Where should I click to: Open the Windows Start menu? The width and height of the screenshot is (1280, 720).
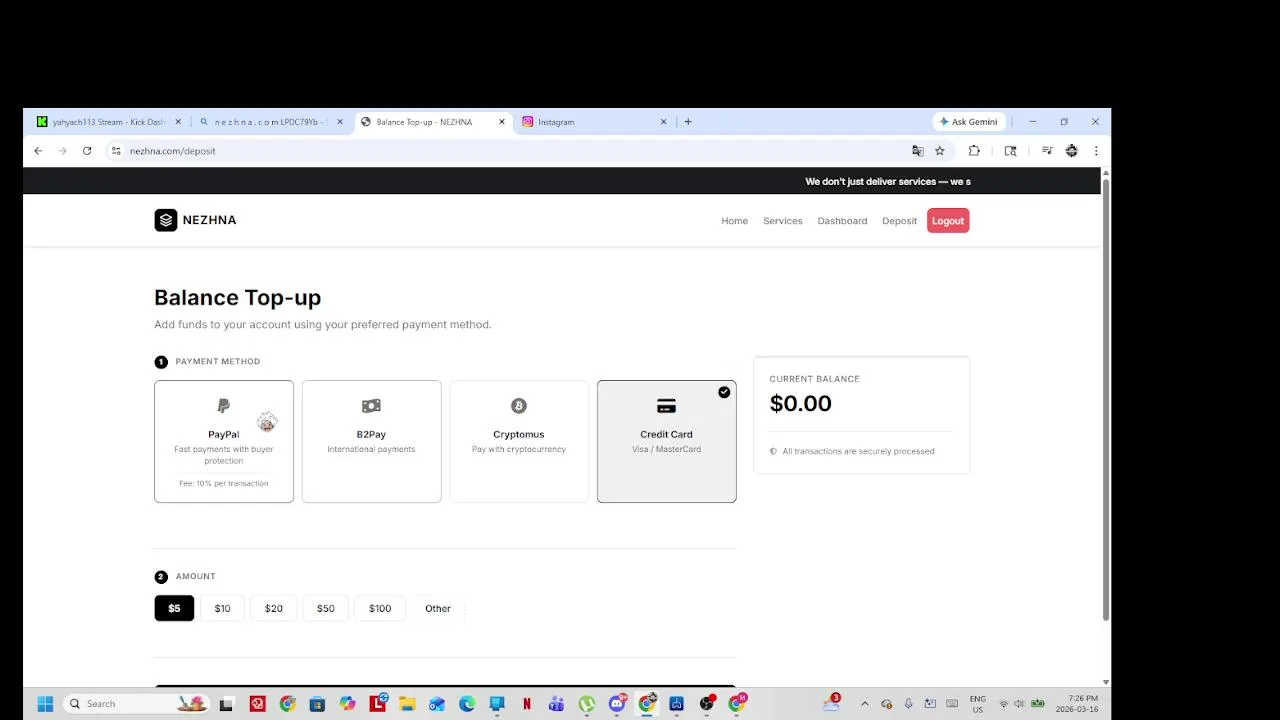tap(45, 704)
